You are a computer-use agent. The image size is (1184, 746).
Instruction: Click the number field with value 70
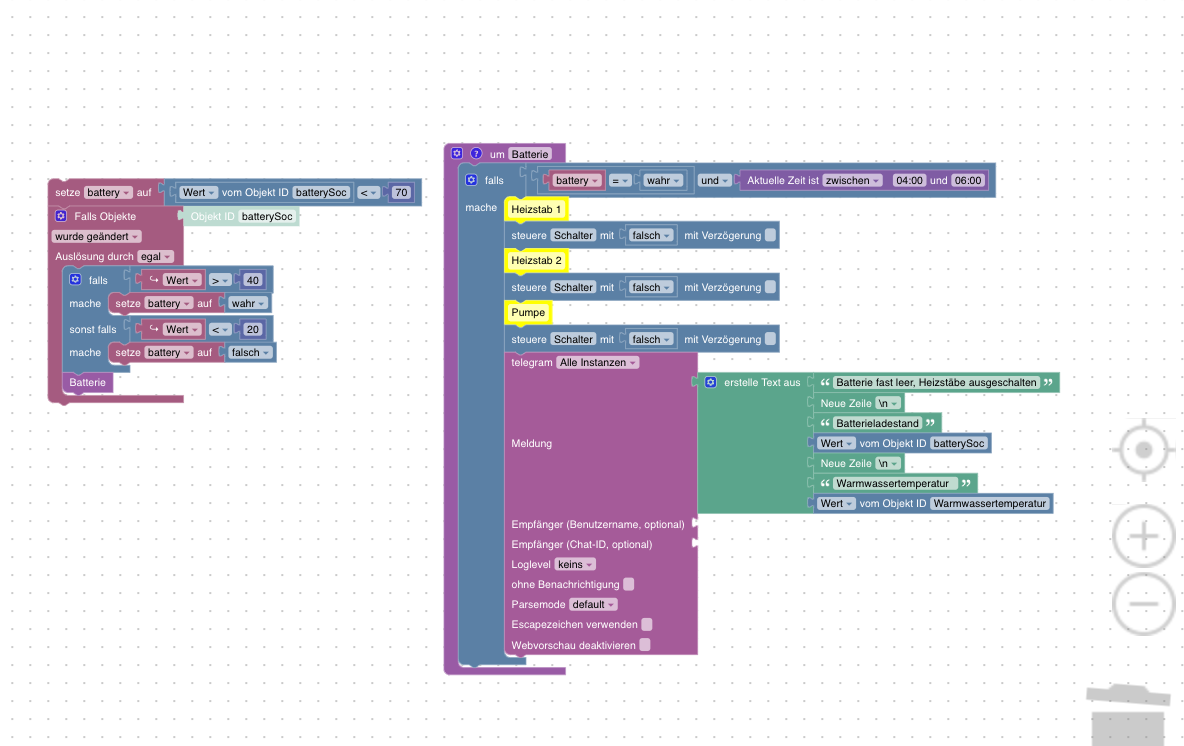point(401,193)
